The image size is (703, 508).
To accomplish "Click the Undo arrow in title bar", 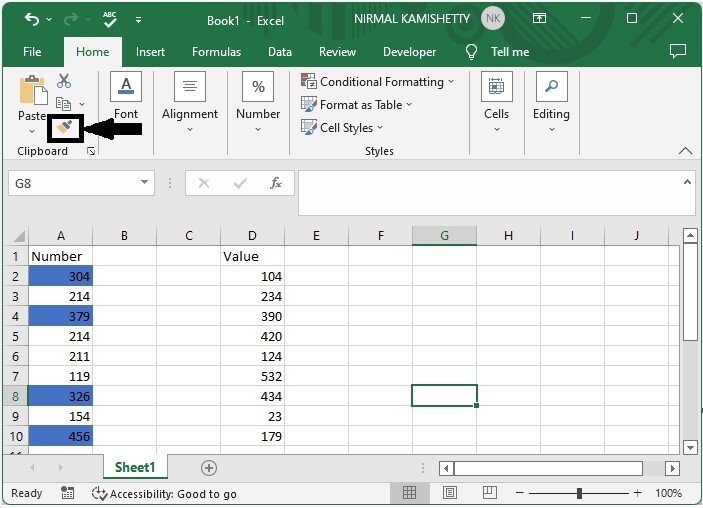I will tap(32, 20).
